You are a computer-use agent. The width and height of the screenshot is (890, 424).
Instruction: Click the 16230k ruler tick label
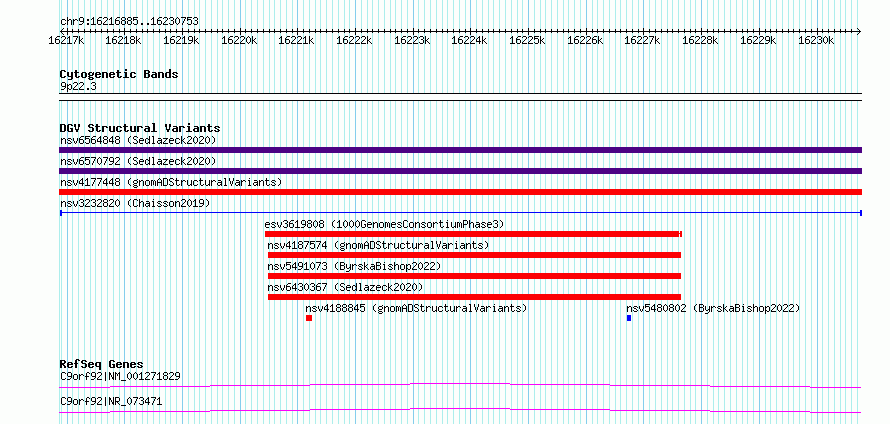point(816,41)
